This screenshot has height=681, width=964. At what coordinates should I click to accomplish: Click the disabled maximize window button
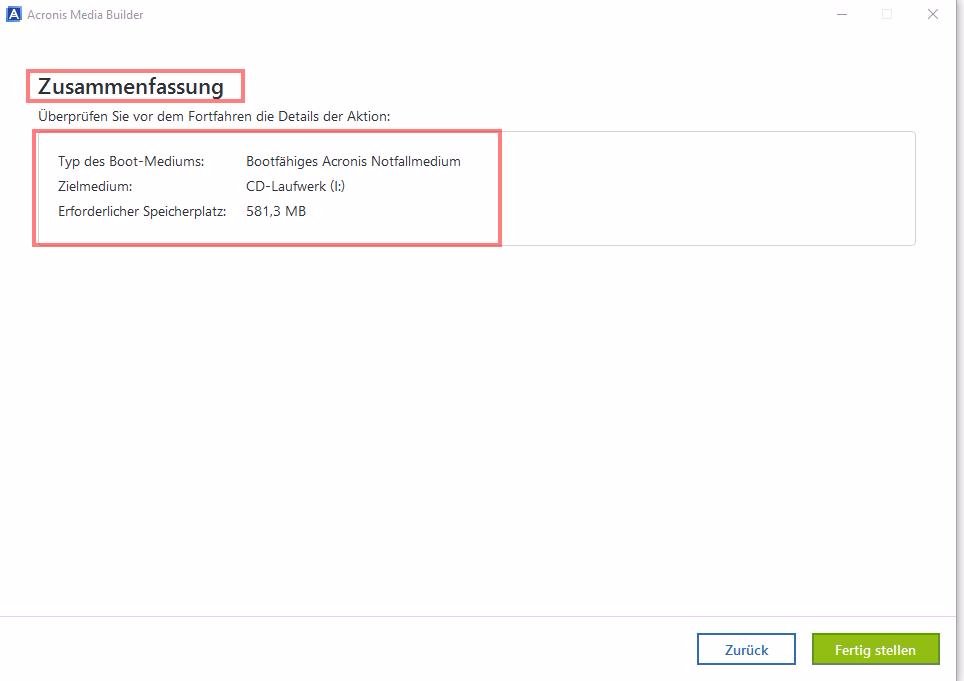887,14
